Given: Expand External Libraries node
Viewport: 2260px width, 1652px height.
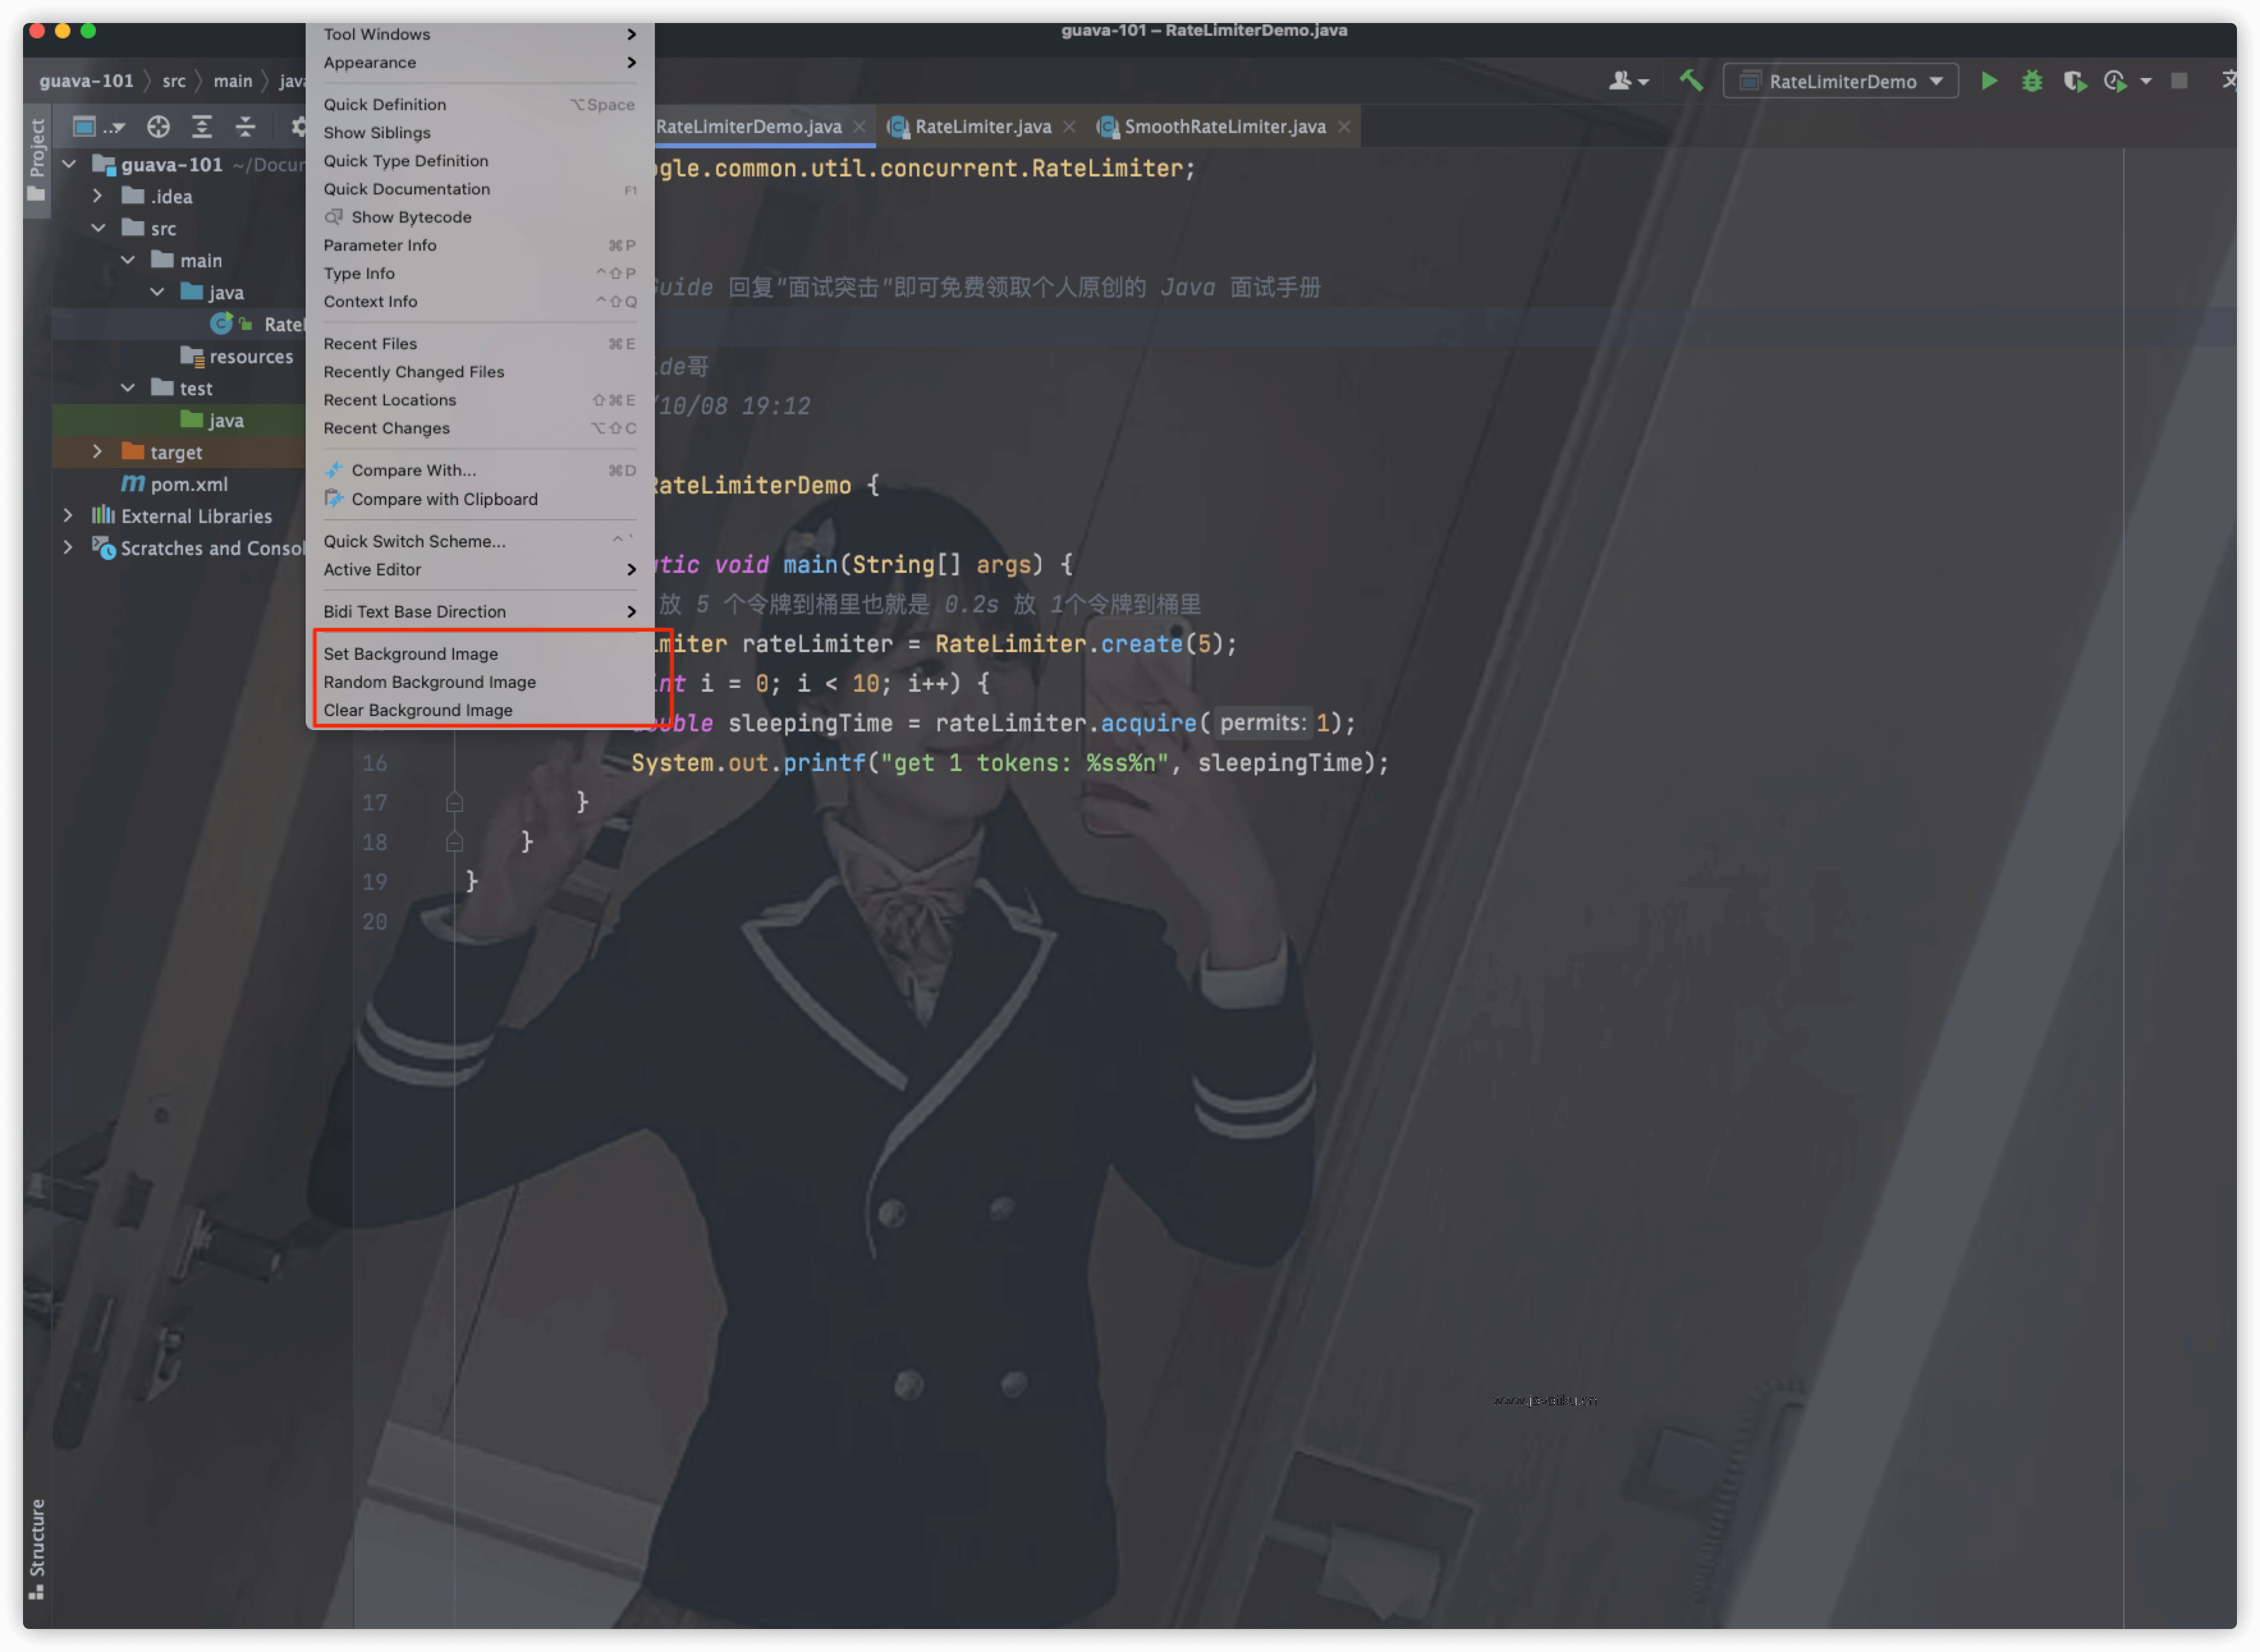Looking at the screenshot, I should (x=68, y=516).
